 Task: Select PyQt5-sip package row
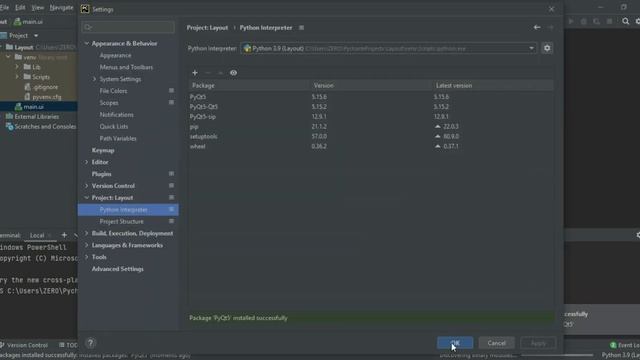(371, 117)
